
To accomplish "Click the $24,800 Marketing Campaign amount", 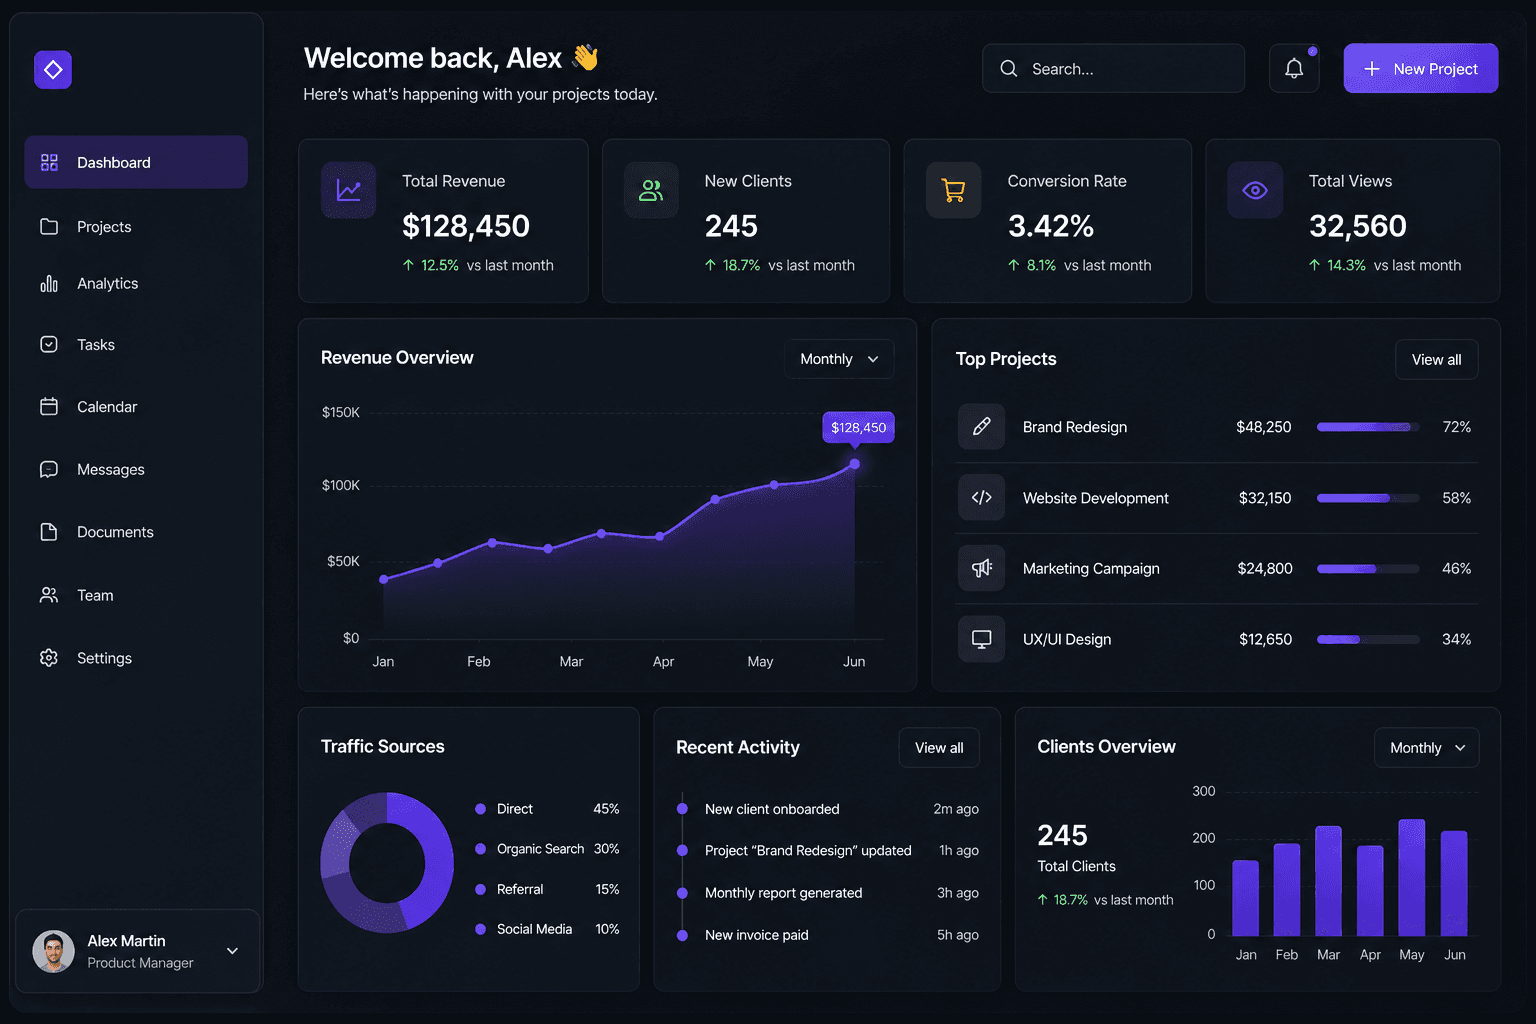I will [x=1265, y=568].
